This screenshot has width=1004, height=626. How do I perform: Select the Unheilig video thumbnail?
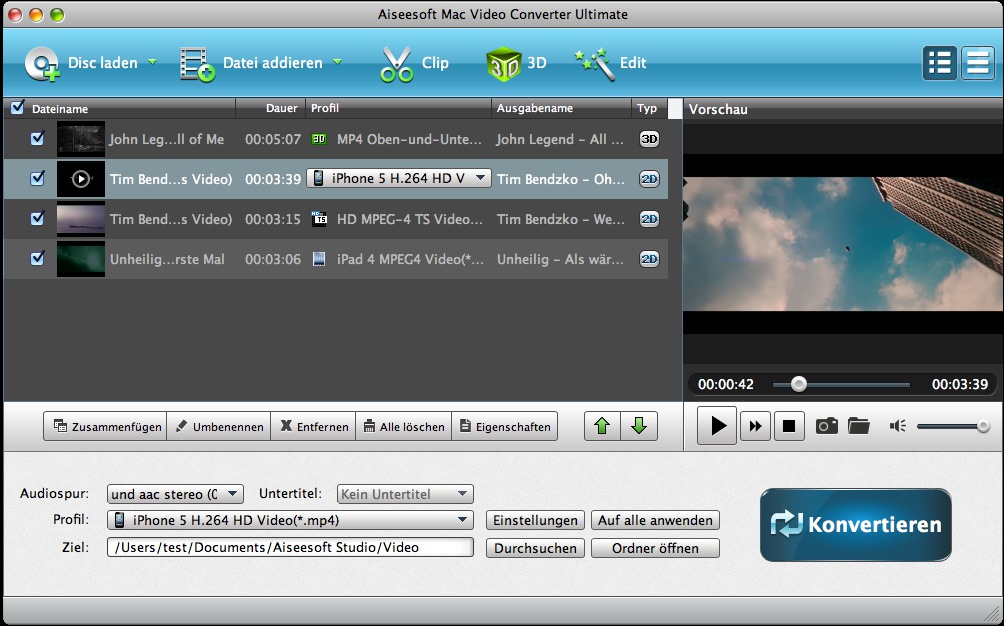click(81, 259)
